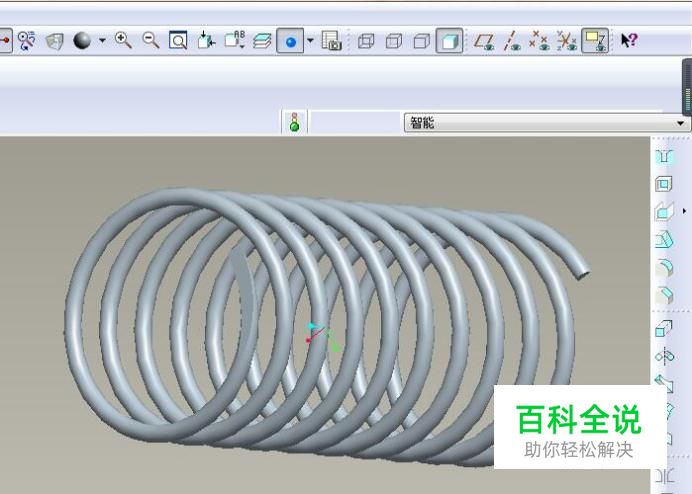Image resolution: width=692 pixels, height=494 pixels.
Task: Expand the appearance sphere dropdown arrow
Action: (102, 41)
